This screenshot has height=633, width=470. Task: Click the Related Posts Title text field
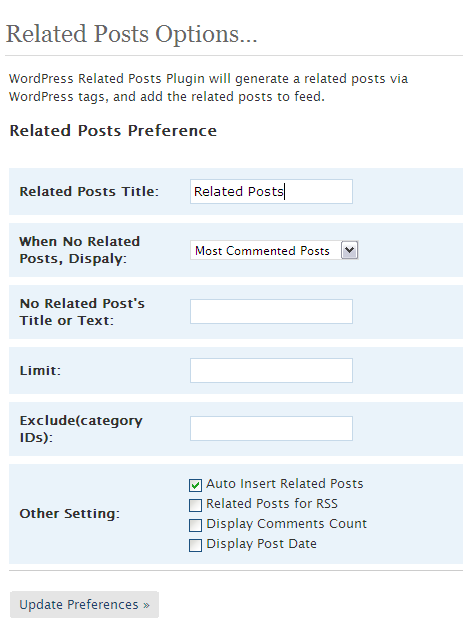coord(271,191)
